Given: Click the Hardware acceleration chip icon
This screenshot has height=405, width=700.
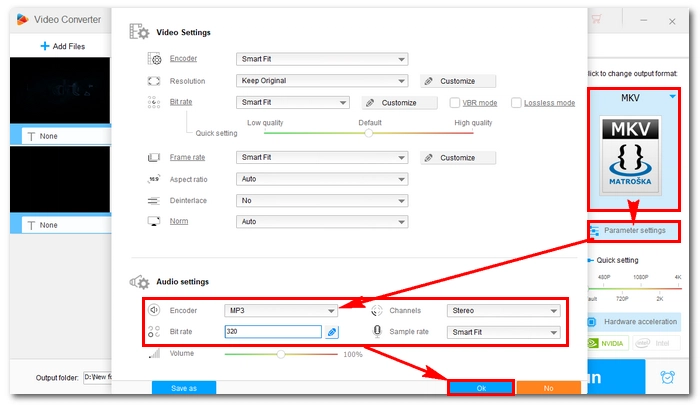Looking at the screenshot, I should (x=592, y=322).
